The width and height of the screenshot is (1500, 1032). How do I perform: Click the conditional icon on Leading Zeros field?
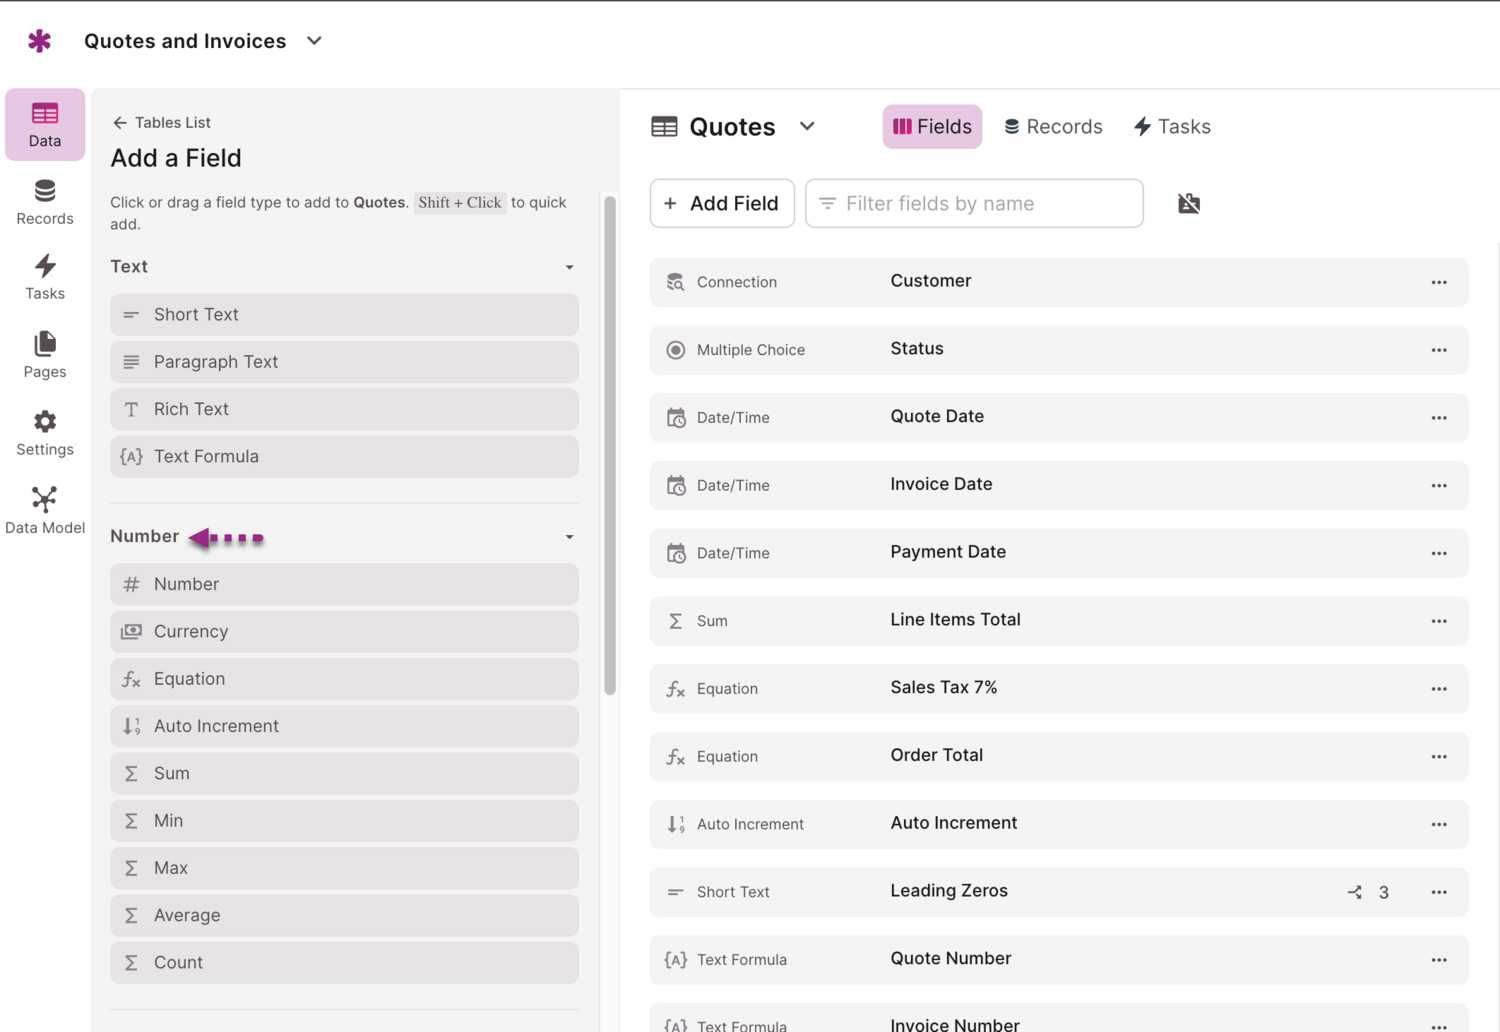point(1355,892)
